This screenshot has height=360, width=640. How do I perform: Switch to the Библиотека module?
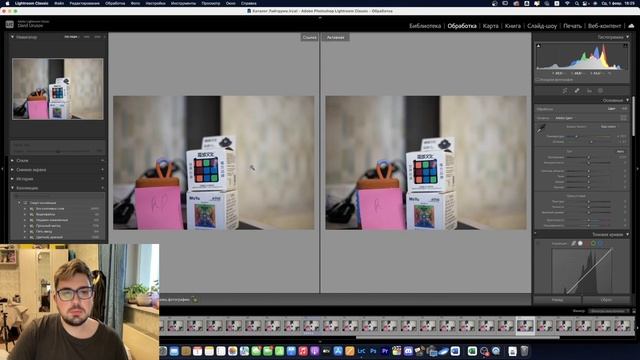point(425,26)
